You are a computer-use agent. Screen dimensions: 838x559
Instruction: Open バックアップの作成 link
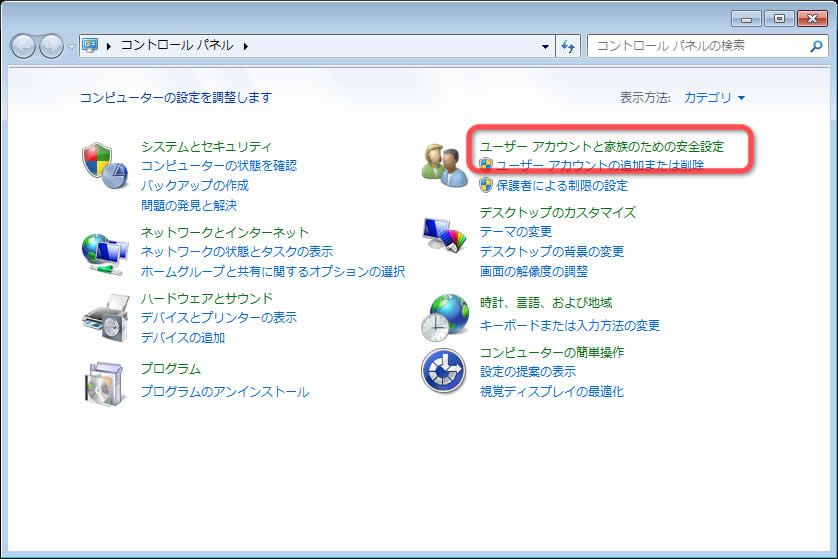(x=195, y=185)
